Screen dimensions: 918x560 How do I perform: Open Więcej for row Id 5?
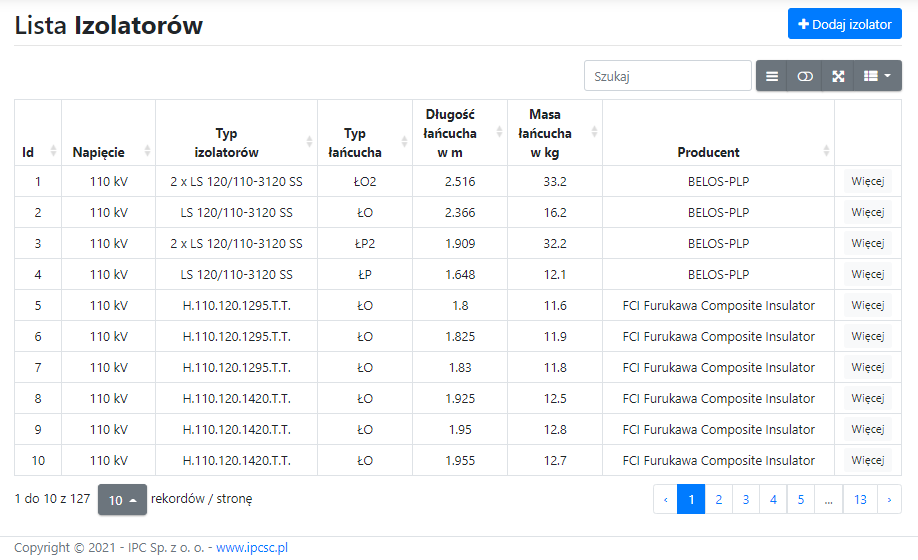click(x=867, y=306)
